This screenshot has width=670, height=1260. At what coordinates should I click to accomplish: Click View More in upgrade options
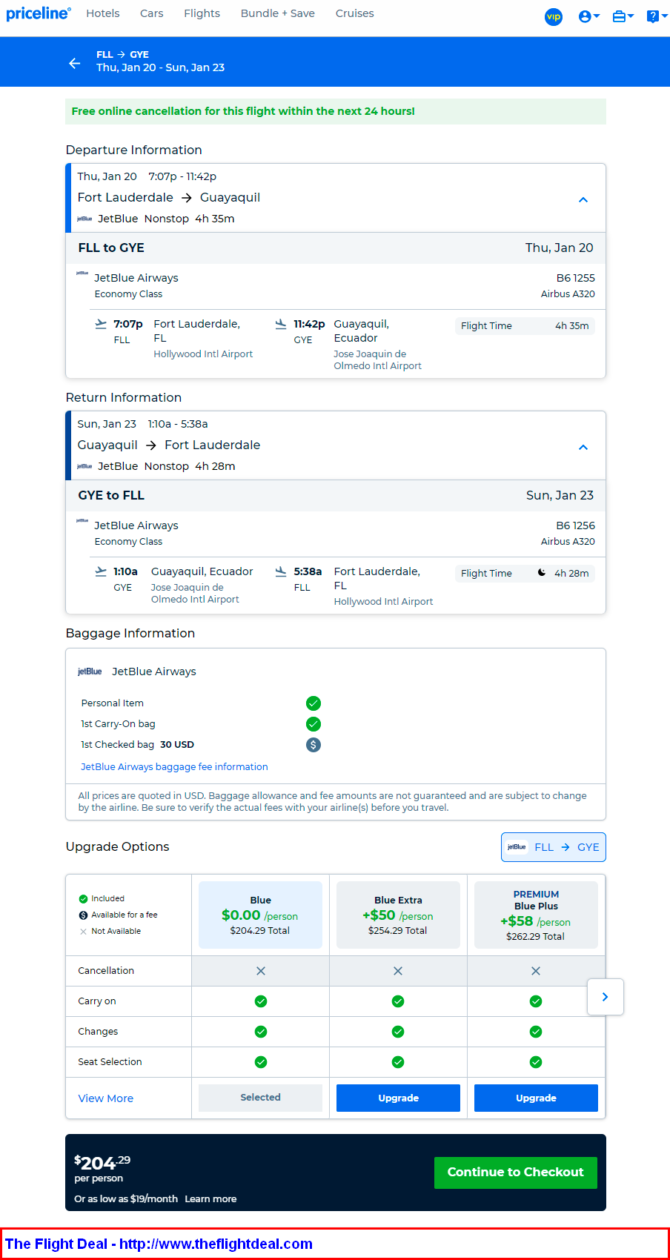(x=106, y=1098)
